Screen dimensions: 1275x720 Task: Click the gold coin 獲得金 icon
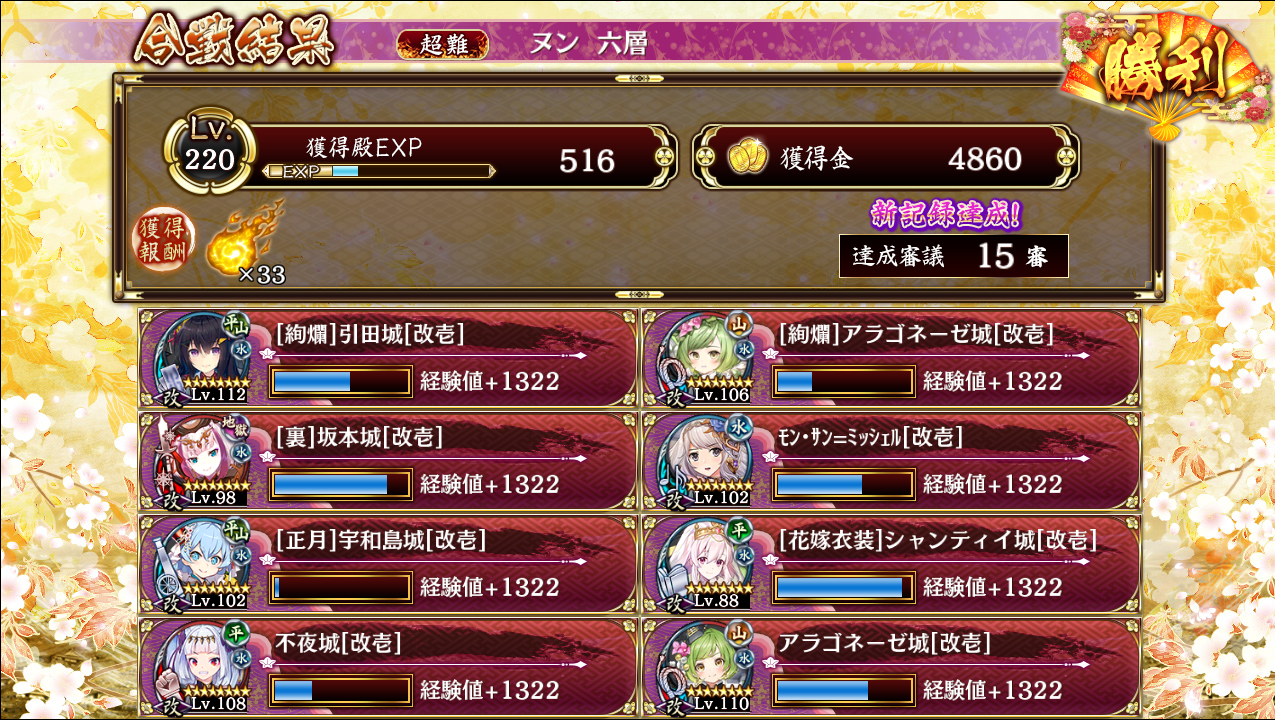click(746, 157)
